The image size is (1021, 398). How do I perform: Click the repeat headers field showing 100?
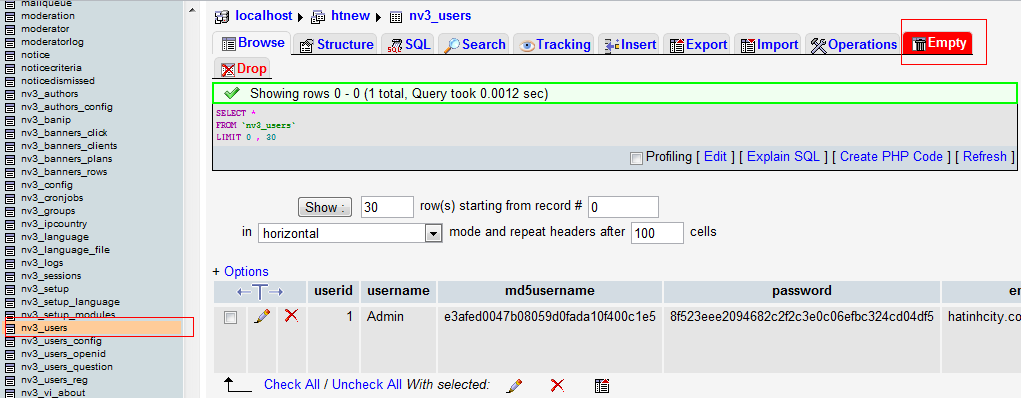(x=657, y=233)
